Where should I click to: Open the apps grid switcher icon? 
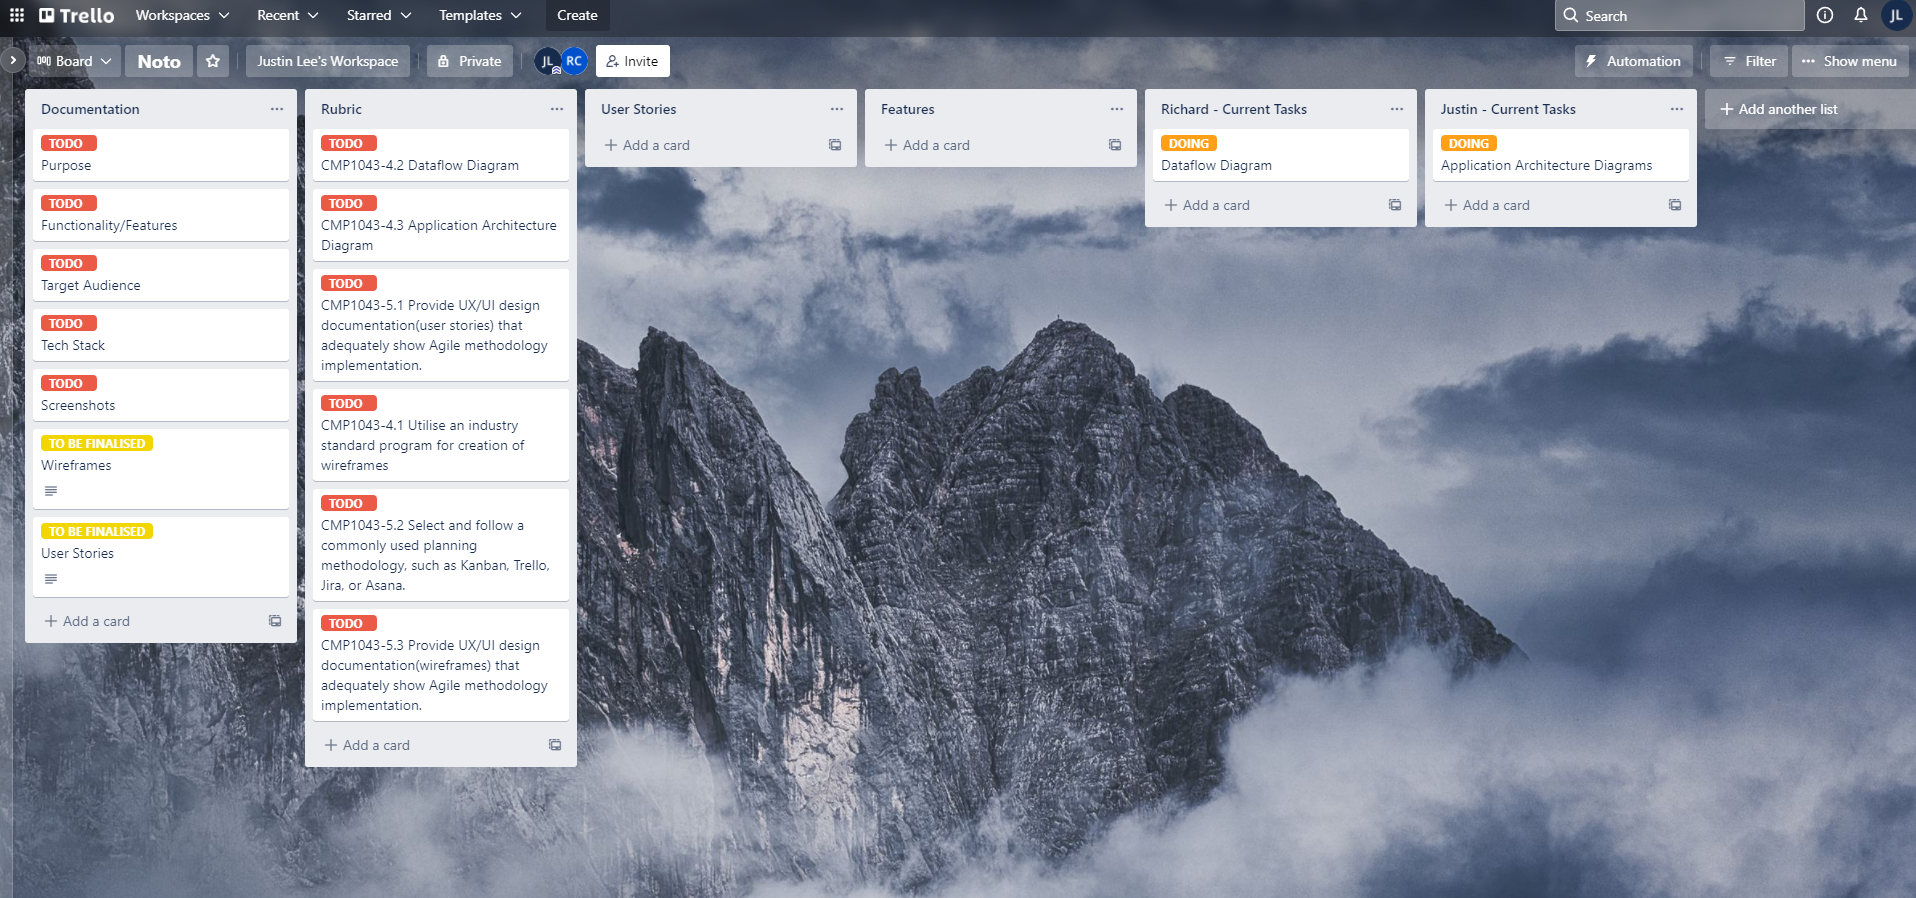click(17, 15)
